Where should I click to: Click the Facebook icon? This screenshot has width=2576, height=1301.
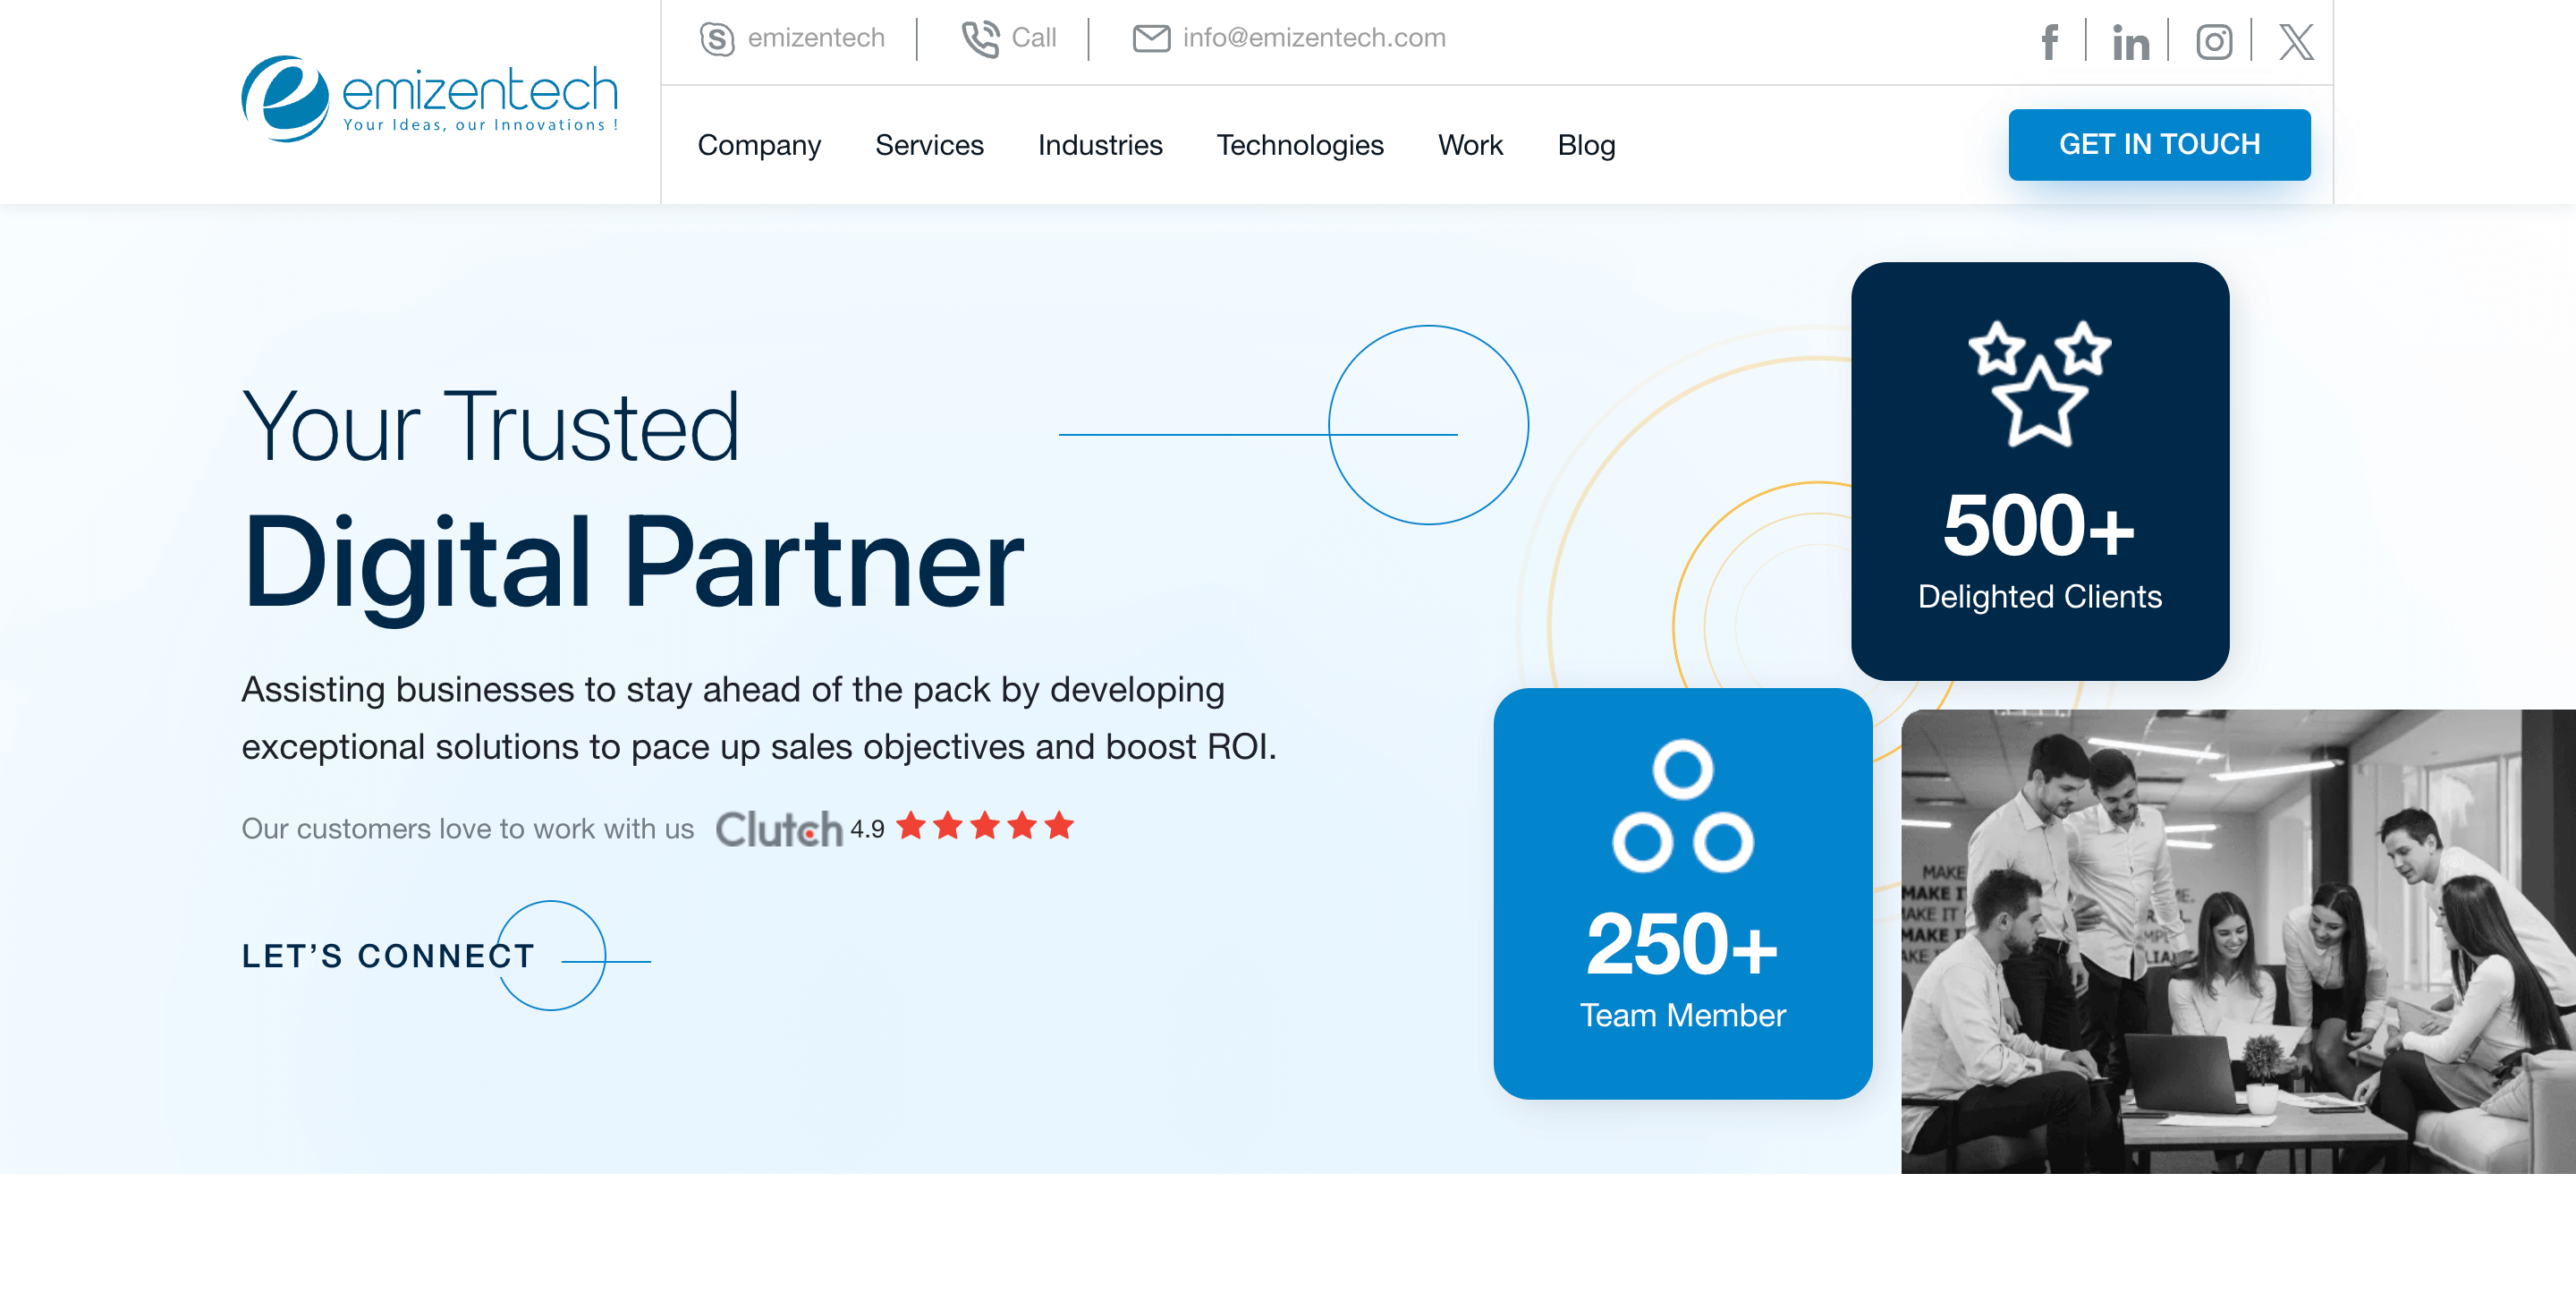coord(2049,42)
